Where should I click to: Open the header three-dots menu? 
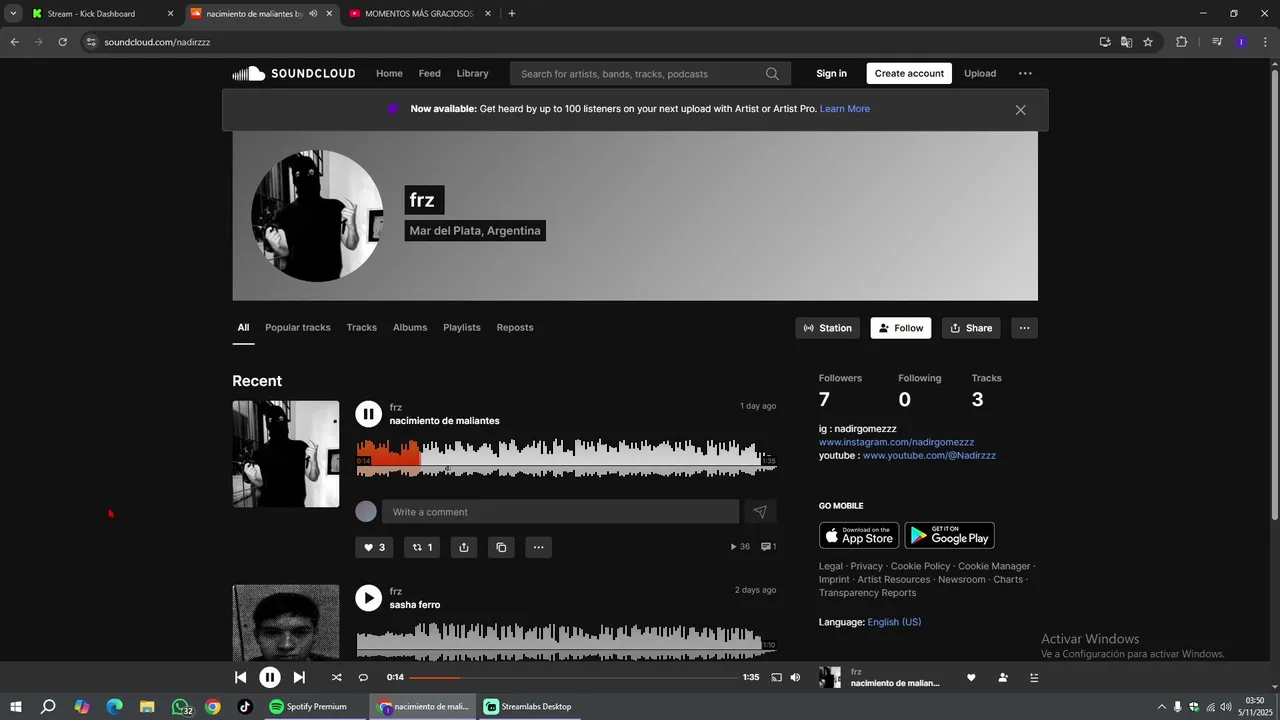point(1025,73)
